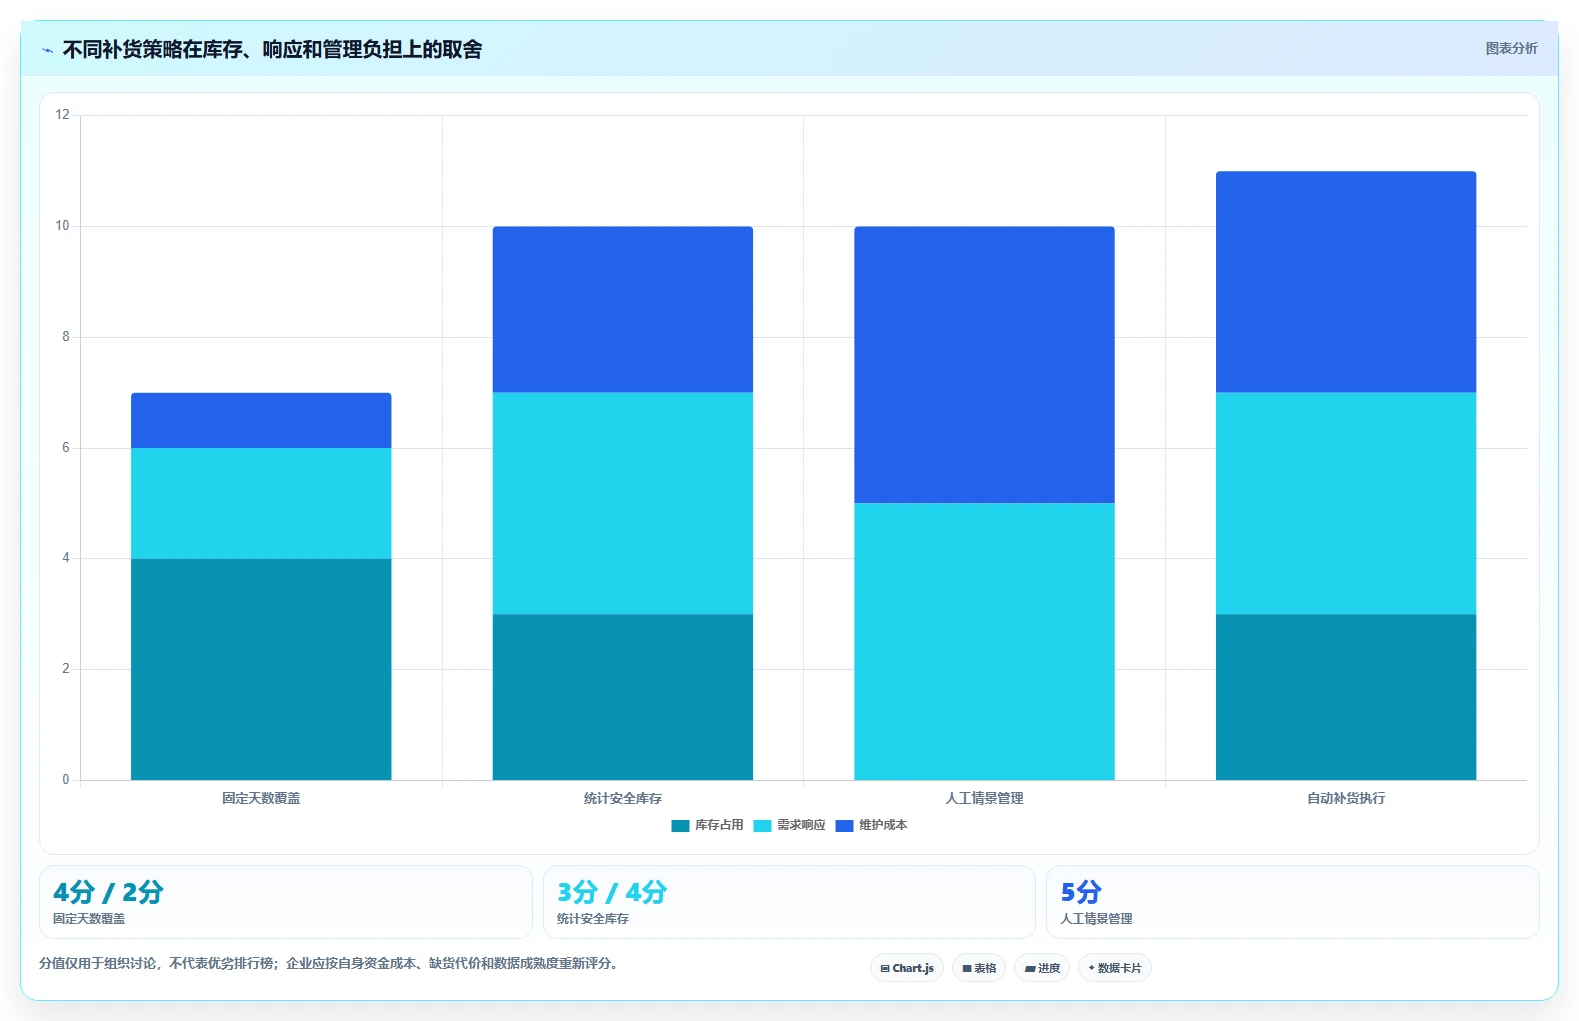Click the 进度 pill tag

1042,968
